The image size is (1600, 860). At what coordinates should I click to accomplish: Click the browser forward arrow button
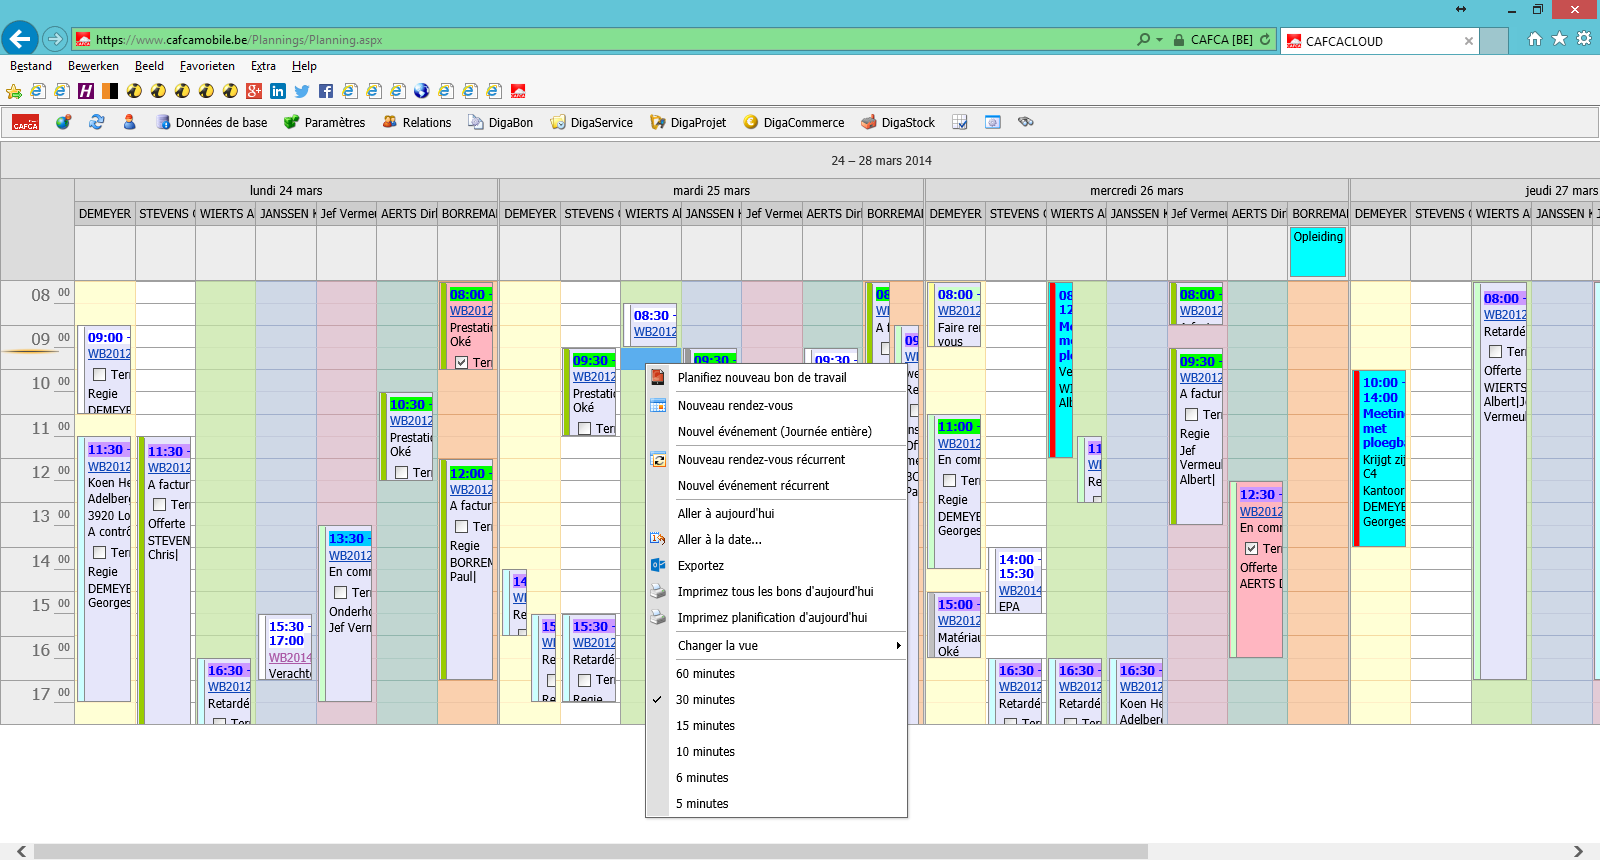tap(55, 39)
